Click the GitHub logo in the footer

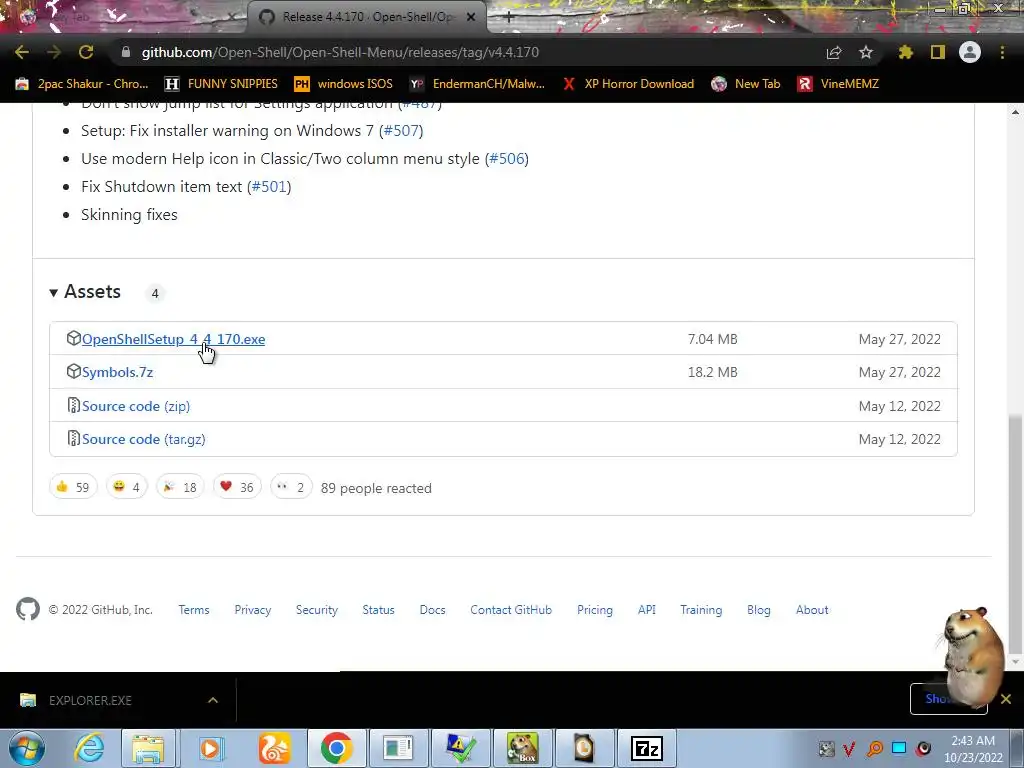point(27,609)
